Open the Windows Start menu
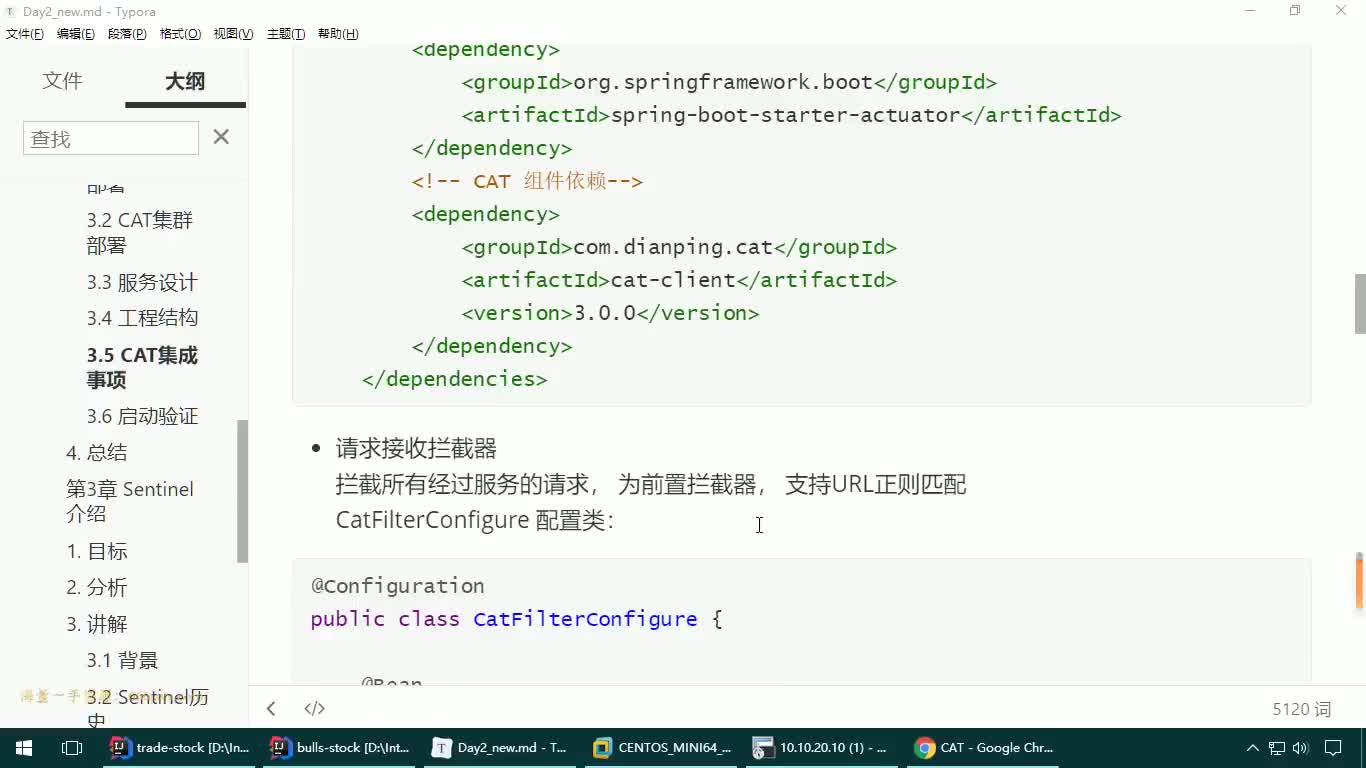The image size is (1366, 768). (x=24, y=748)
